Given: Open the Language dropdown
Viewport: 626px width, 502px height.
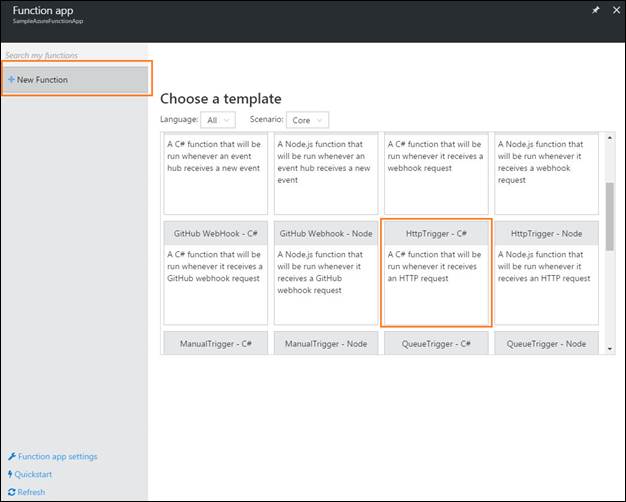Looking at the screenshot, I should (x=218, y=120).
